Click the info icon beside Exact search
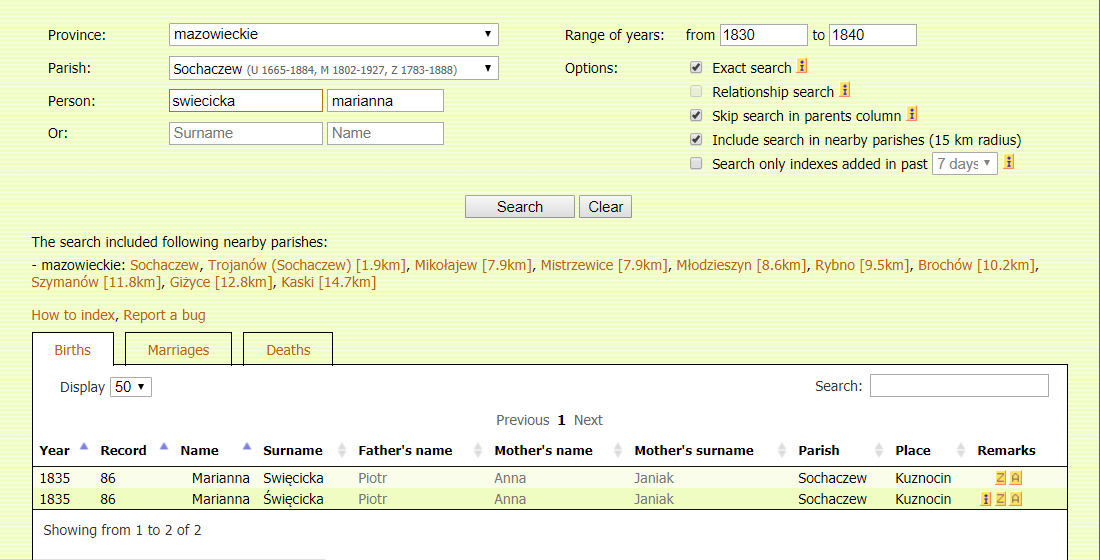This screenshot has width=1100, height=560. (x=802, y=67)
